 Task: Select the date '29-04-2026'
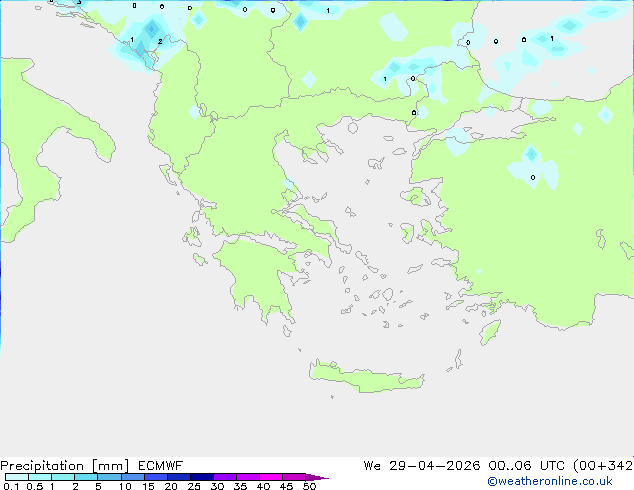pyautogui.click(x=435, y=466)
